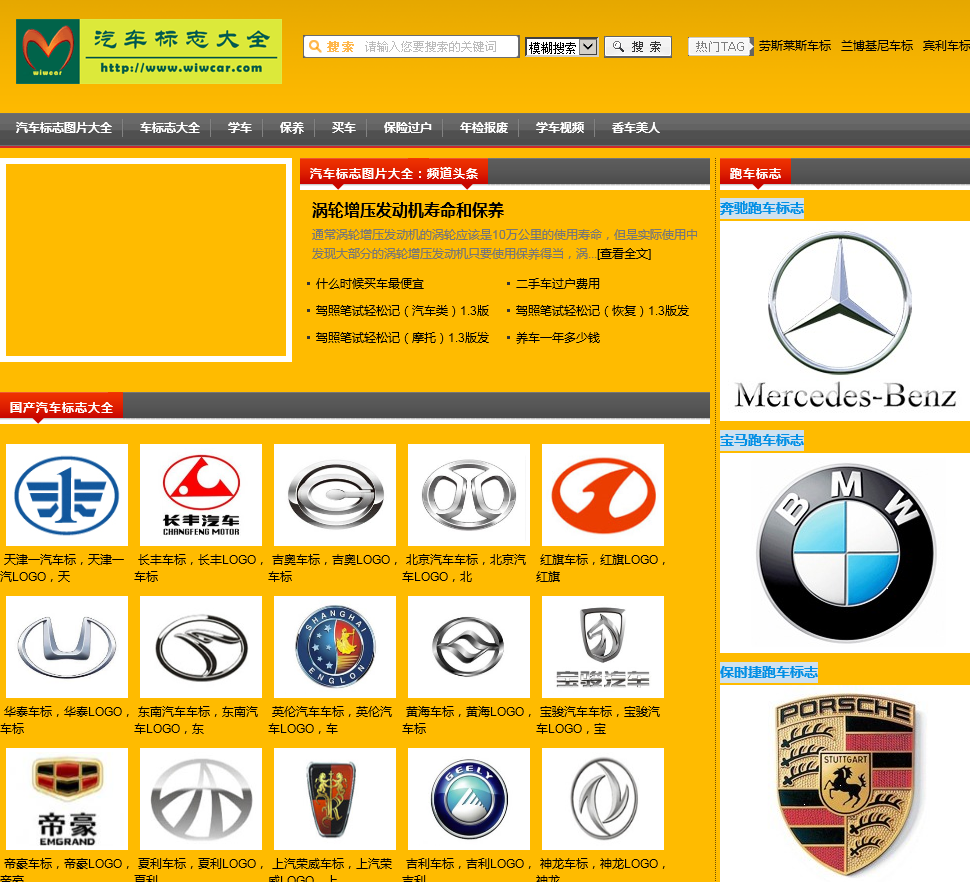Open the 宝骏汽车 logo image
This screenshot has width=970, height=882.
[603, 647]
